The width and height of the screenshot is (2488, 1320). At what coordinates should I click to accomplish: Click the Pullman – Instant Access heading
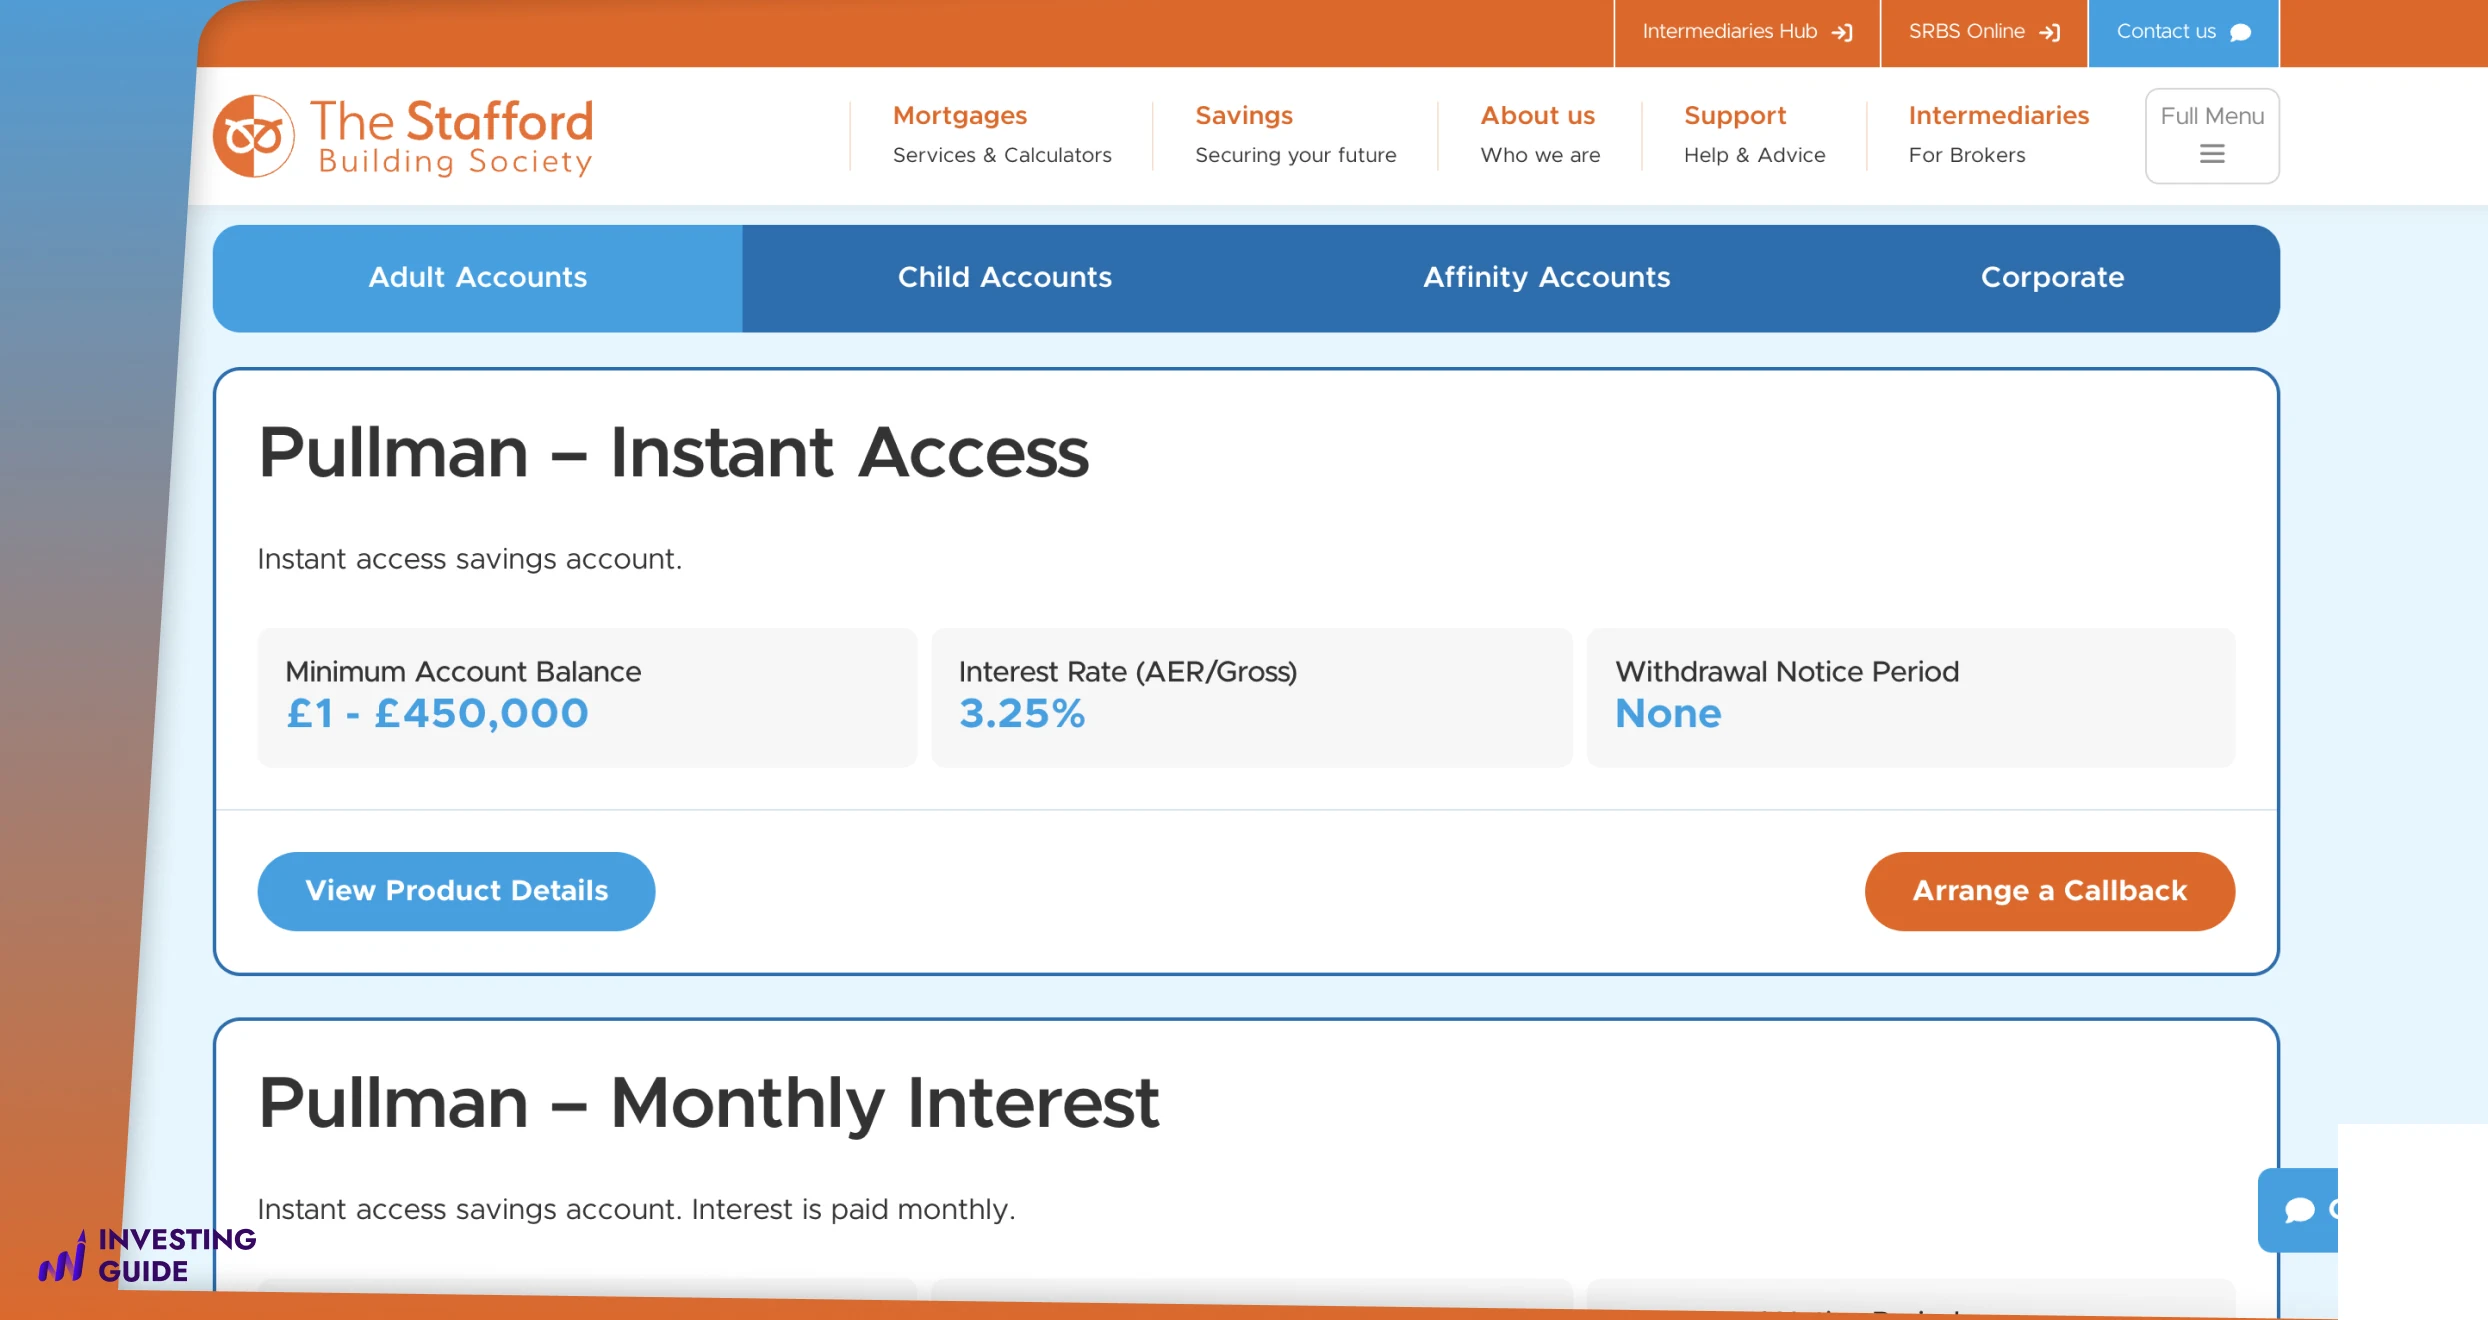pyautogui.click(x=673, y=453)
